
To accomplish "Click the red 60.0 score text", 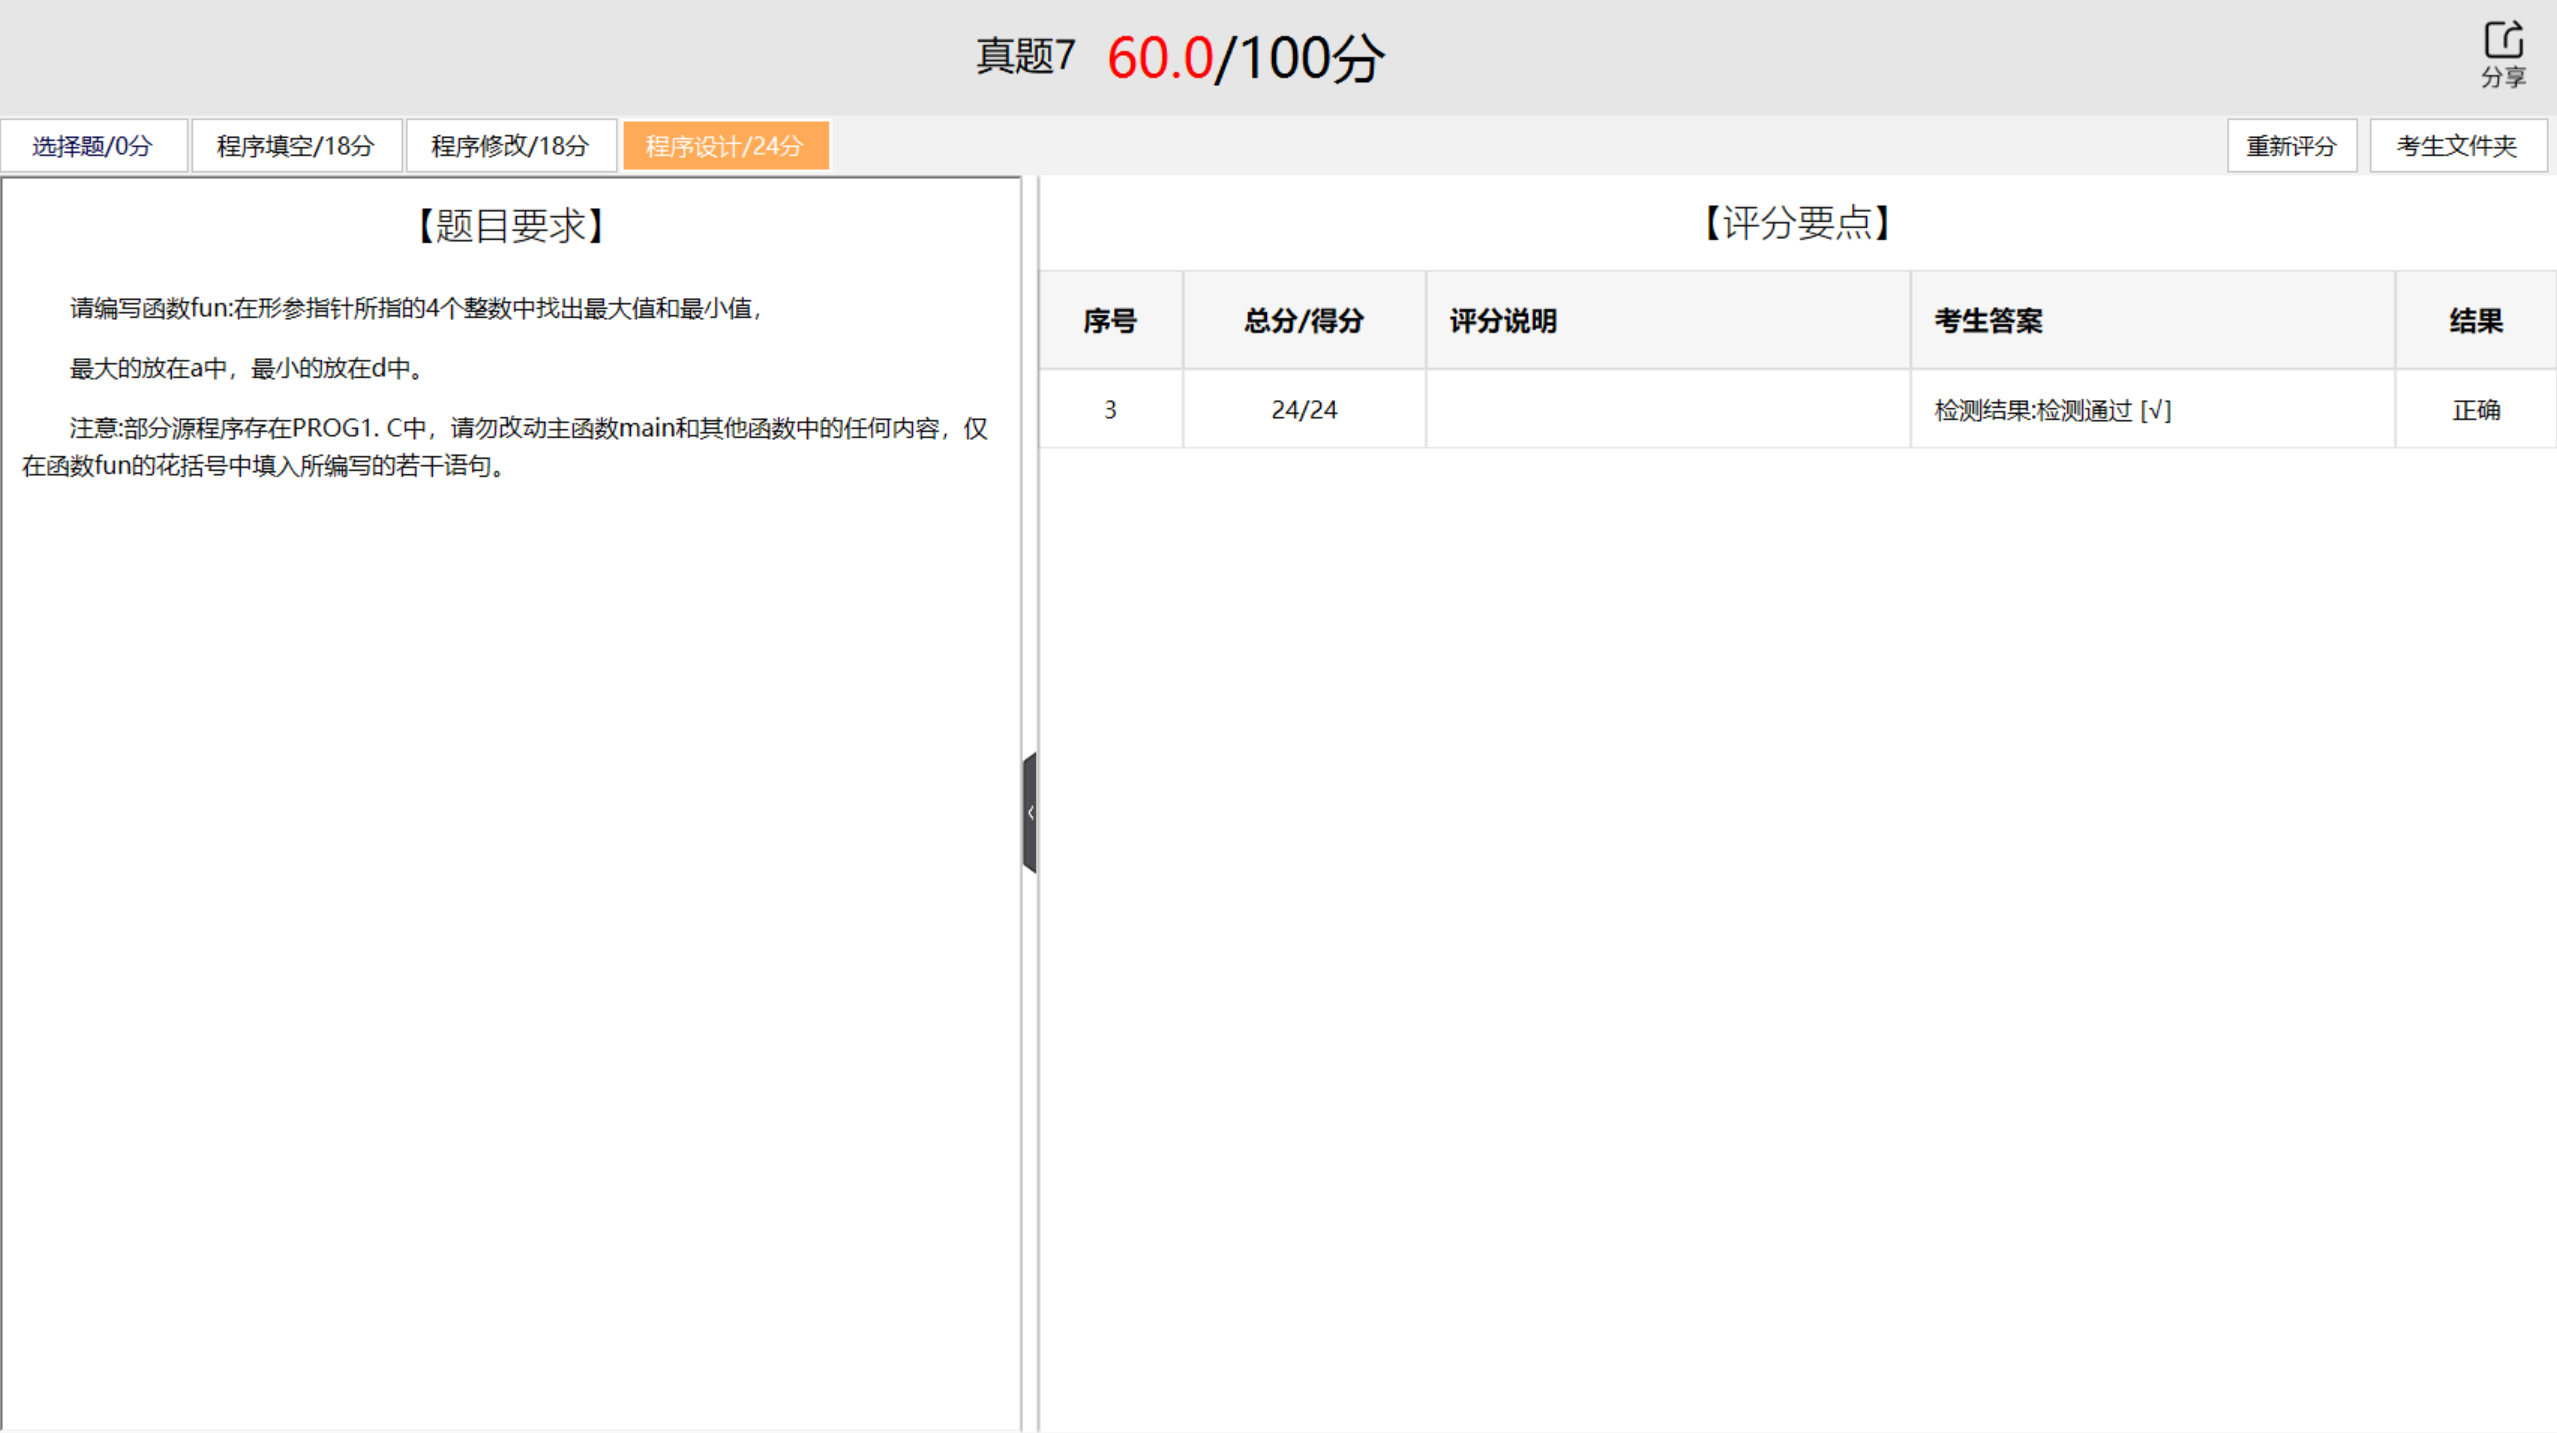I will [x=1160, y=58].
